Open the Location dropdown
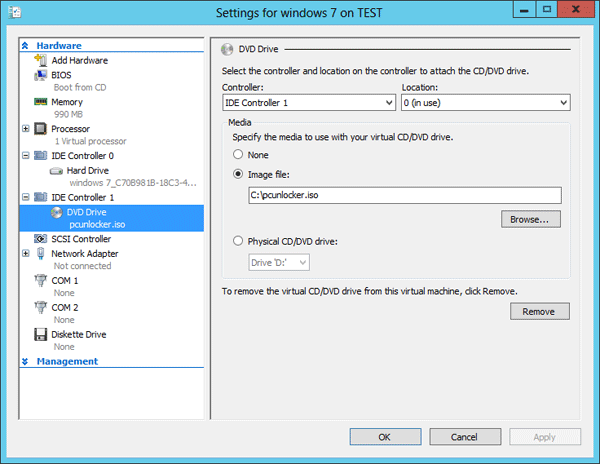Screen dimensions: 600x464 [x=485, y=103]
